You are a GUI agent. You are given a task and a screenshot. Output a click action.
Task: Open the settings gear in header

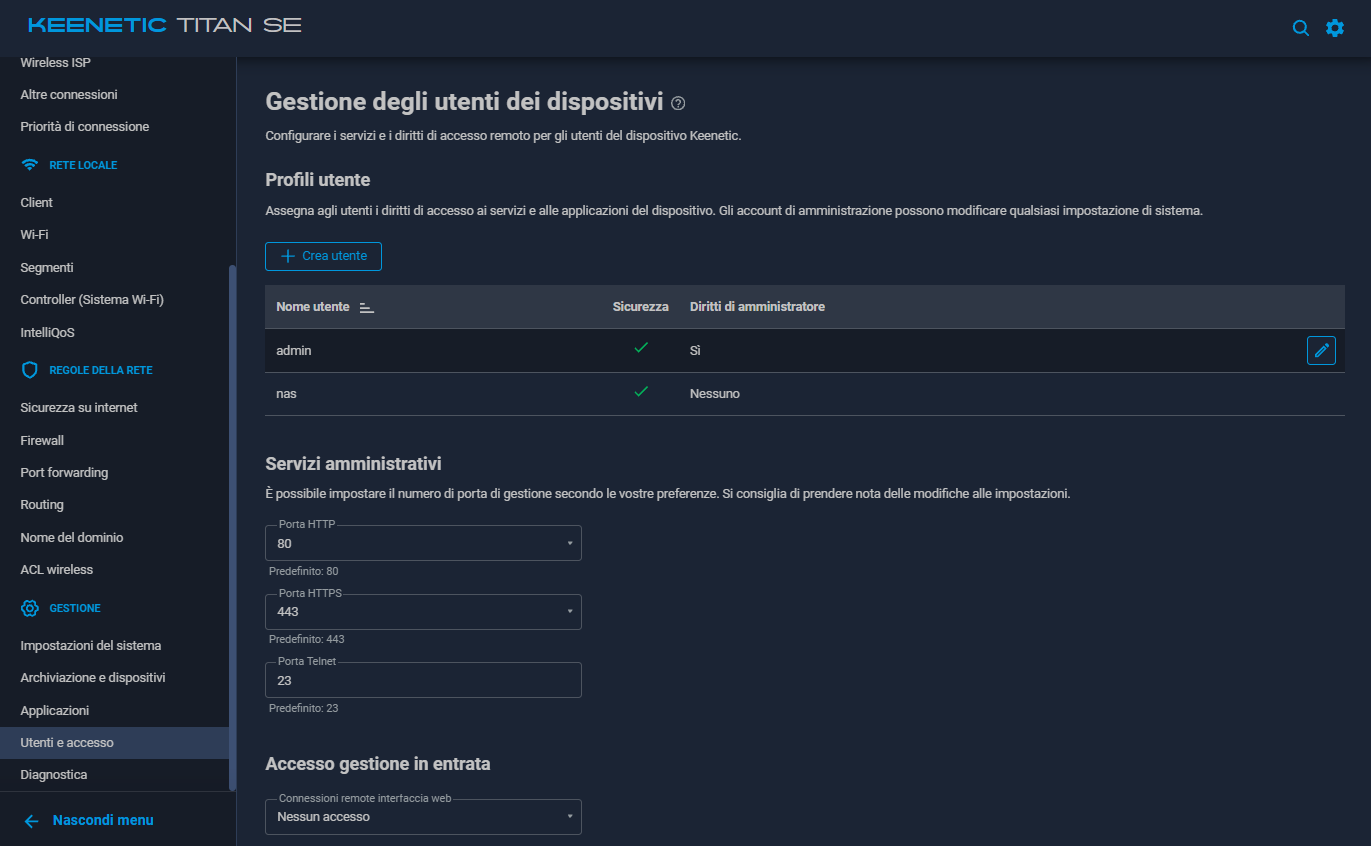(x=1335, y=28)
